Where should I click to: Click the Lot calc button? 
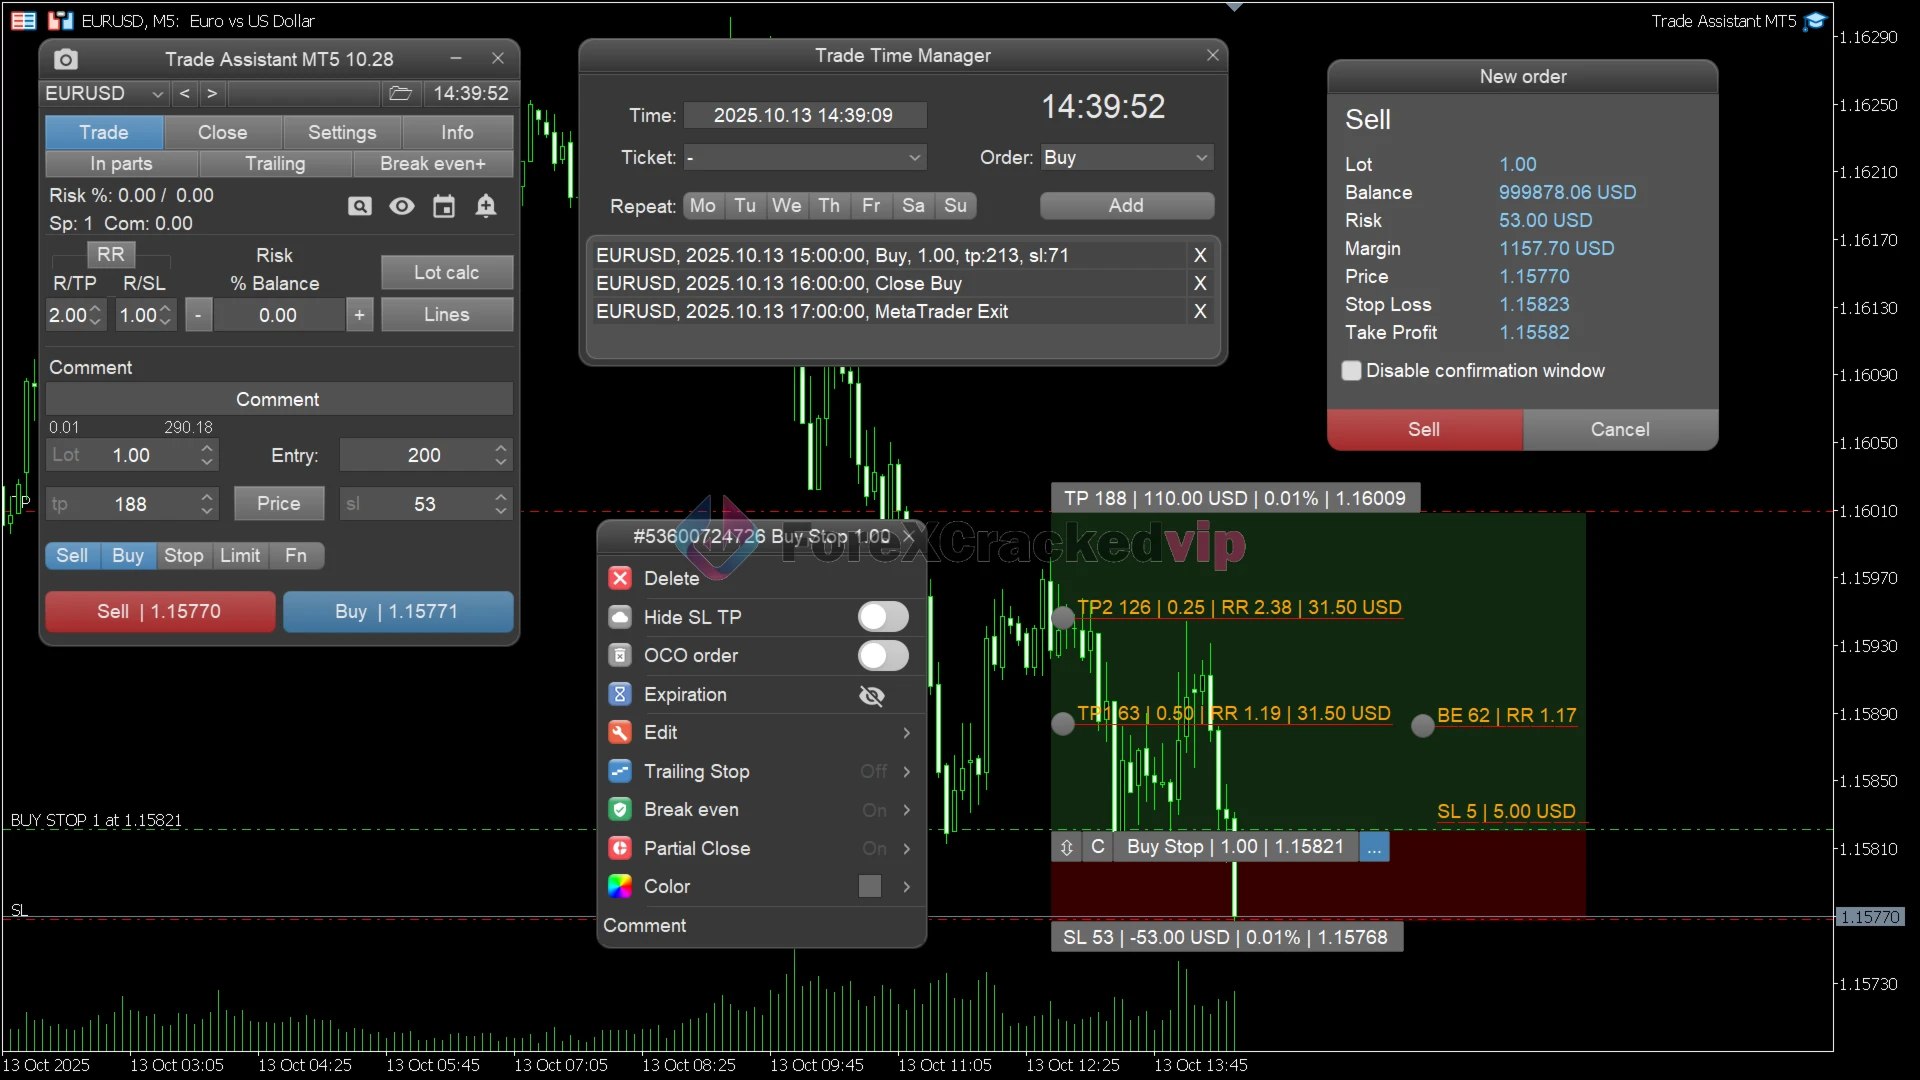446,272
